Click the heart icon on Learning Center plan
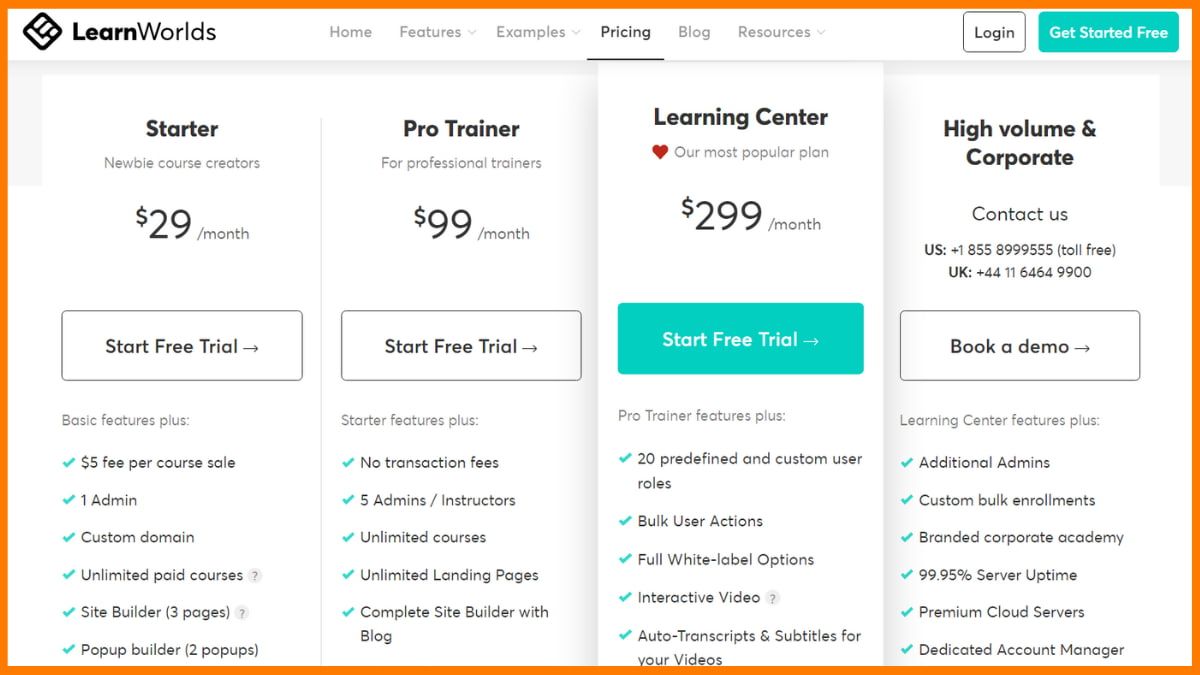The image size is (1200, 675). (658, 152)
